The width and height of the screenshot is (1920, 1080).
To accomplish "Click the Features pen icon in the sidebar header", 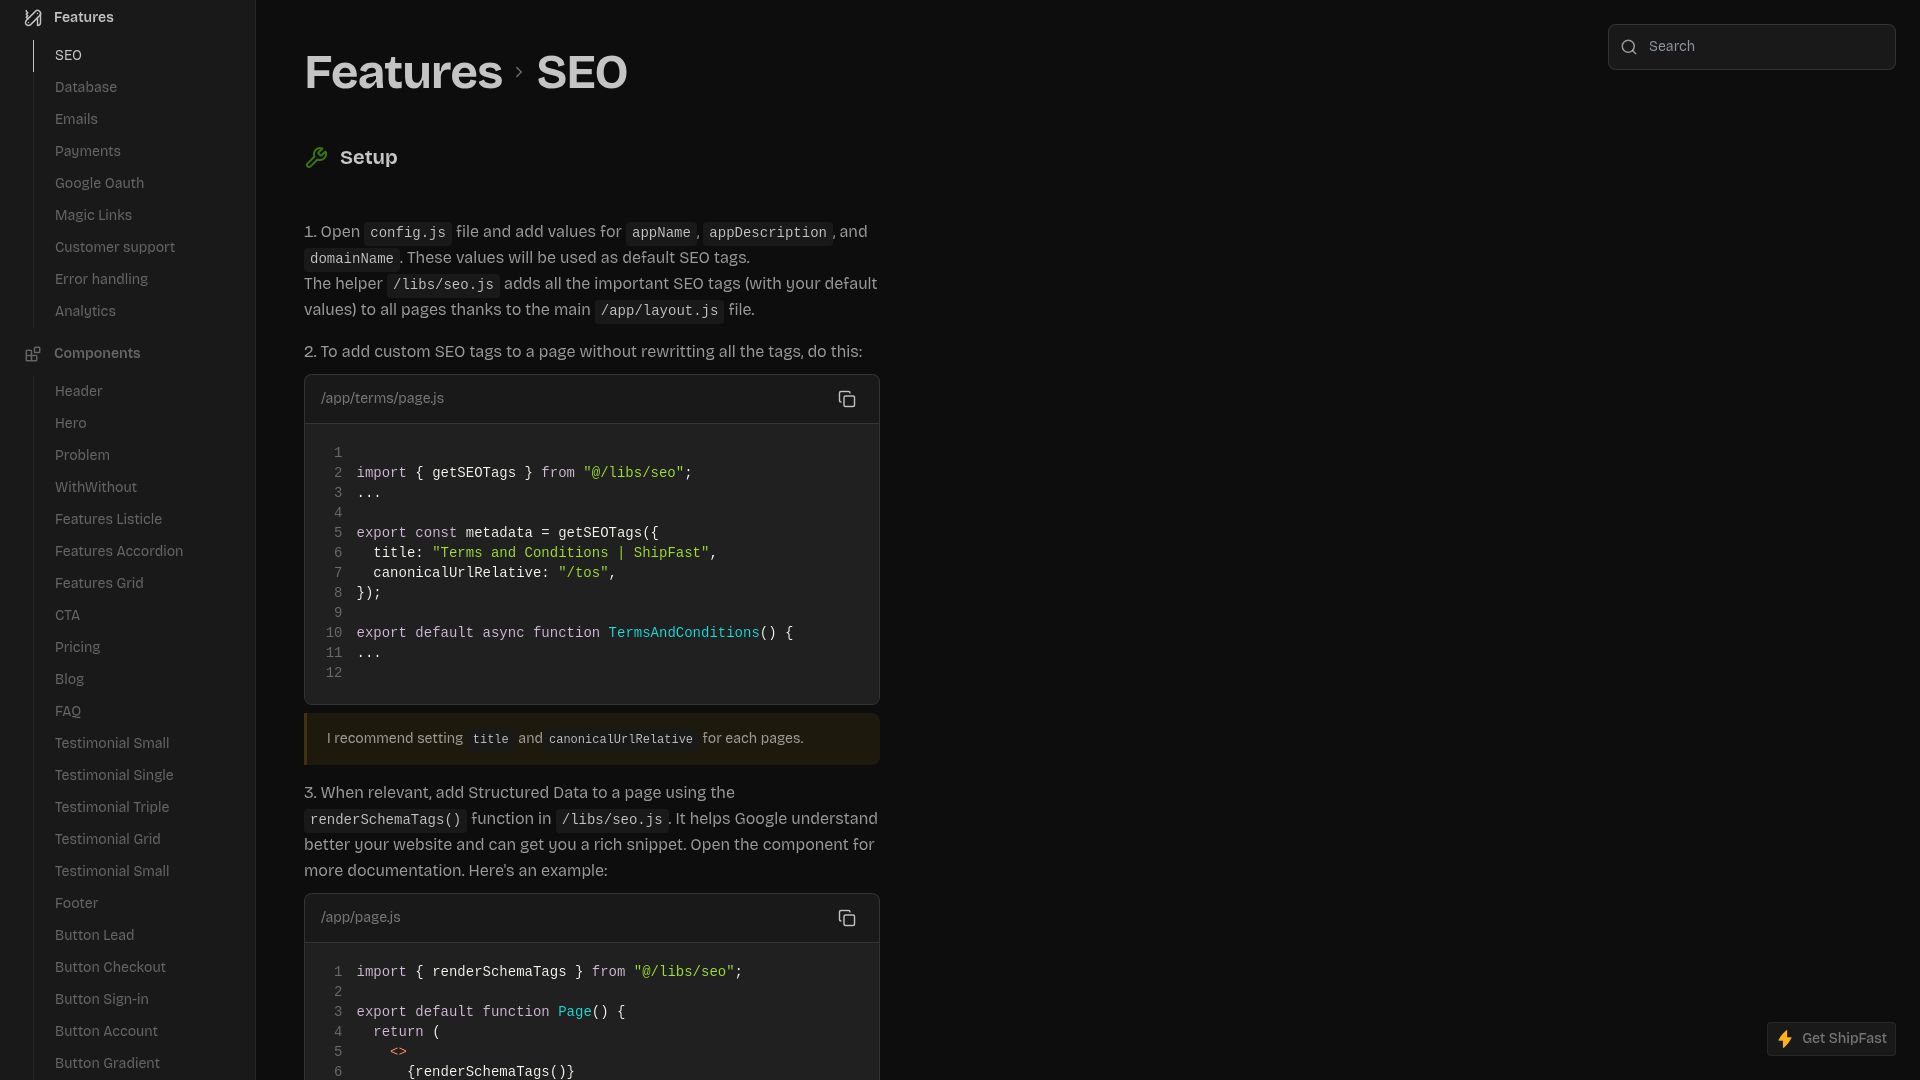I will pyautogui.click(x=32, y=17).
